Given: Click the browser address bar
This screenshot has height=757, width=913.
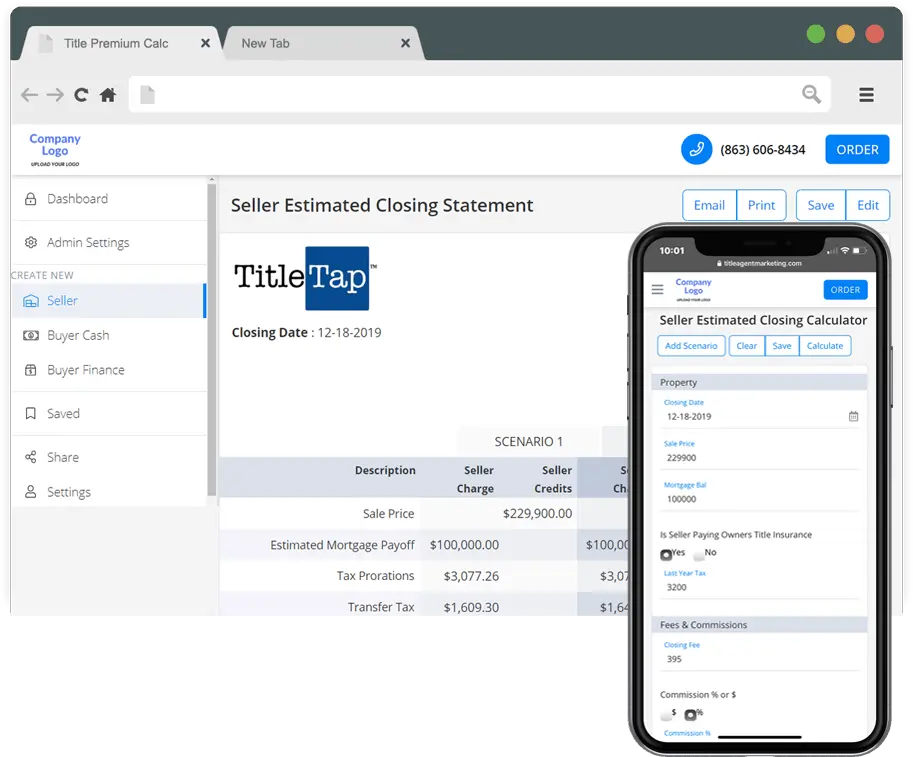Looking at the screenshot, I should tap(479, 94).
